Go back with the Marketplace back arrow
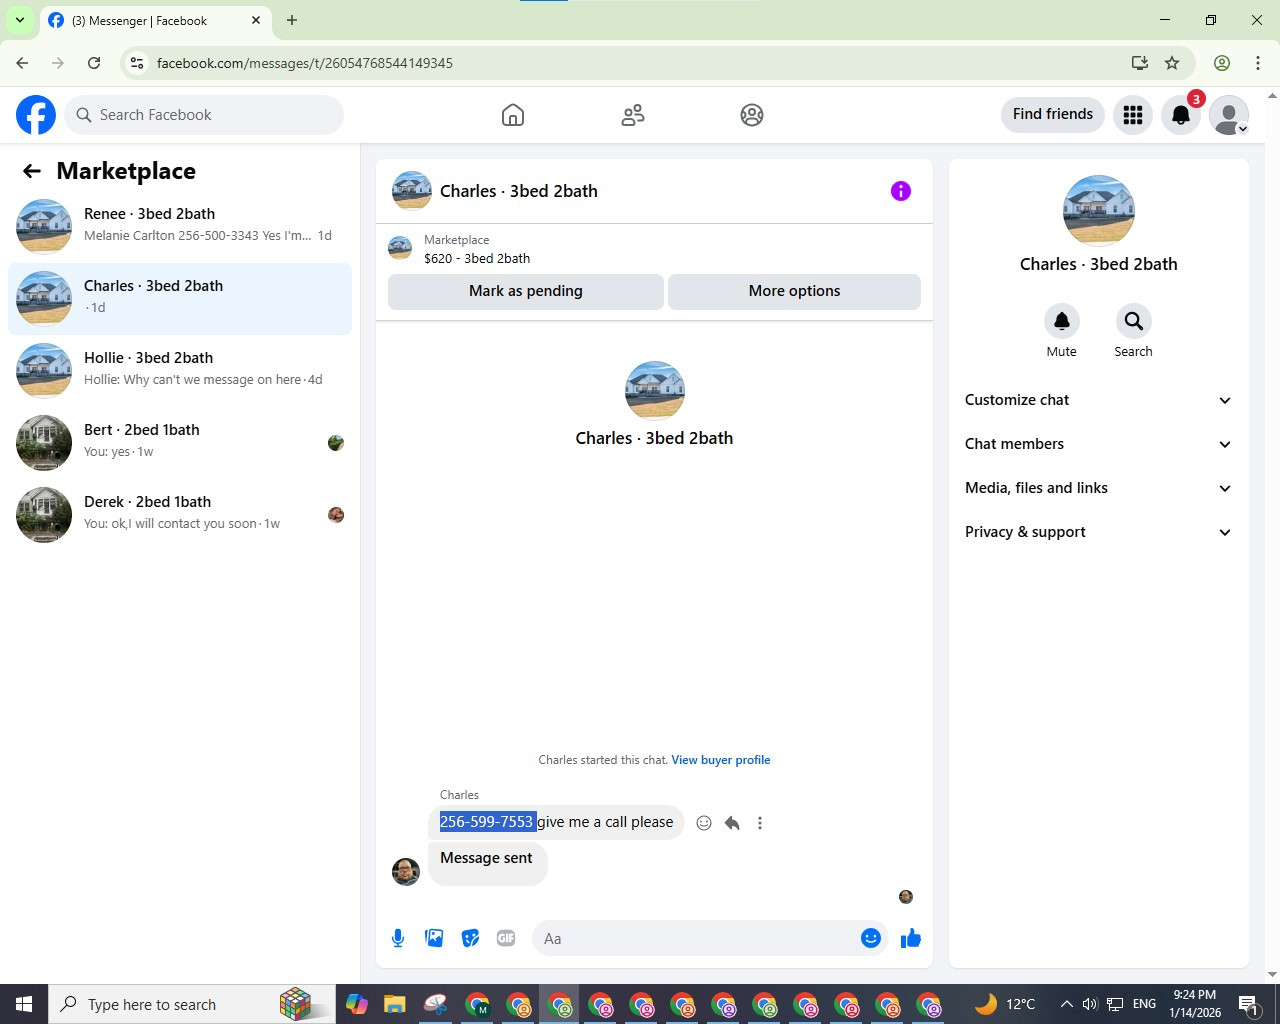Image resolution: width=1280 pixels, height=1024 pixels. point(32,171)
